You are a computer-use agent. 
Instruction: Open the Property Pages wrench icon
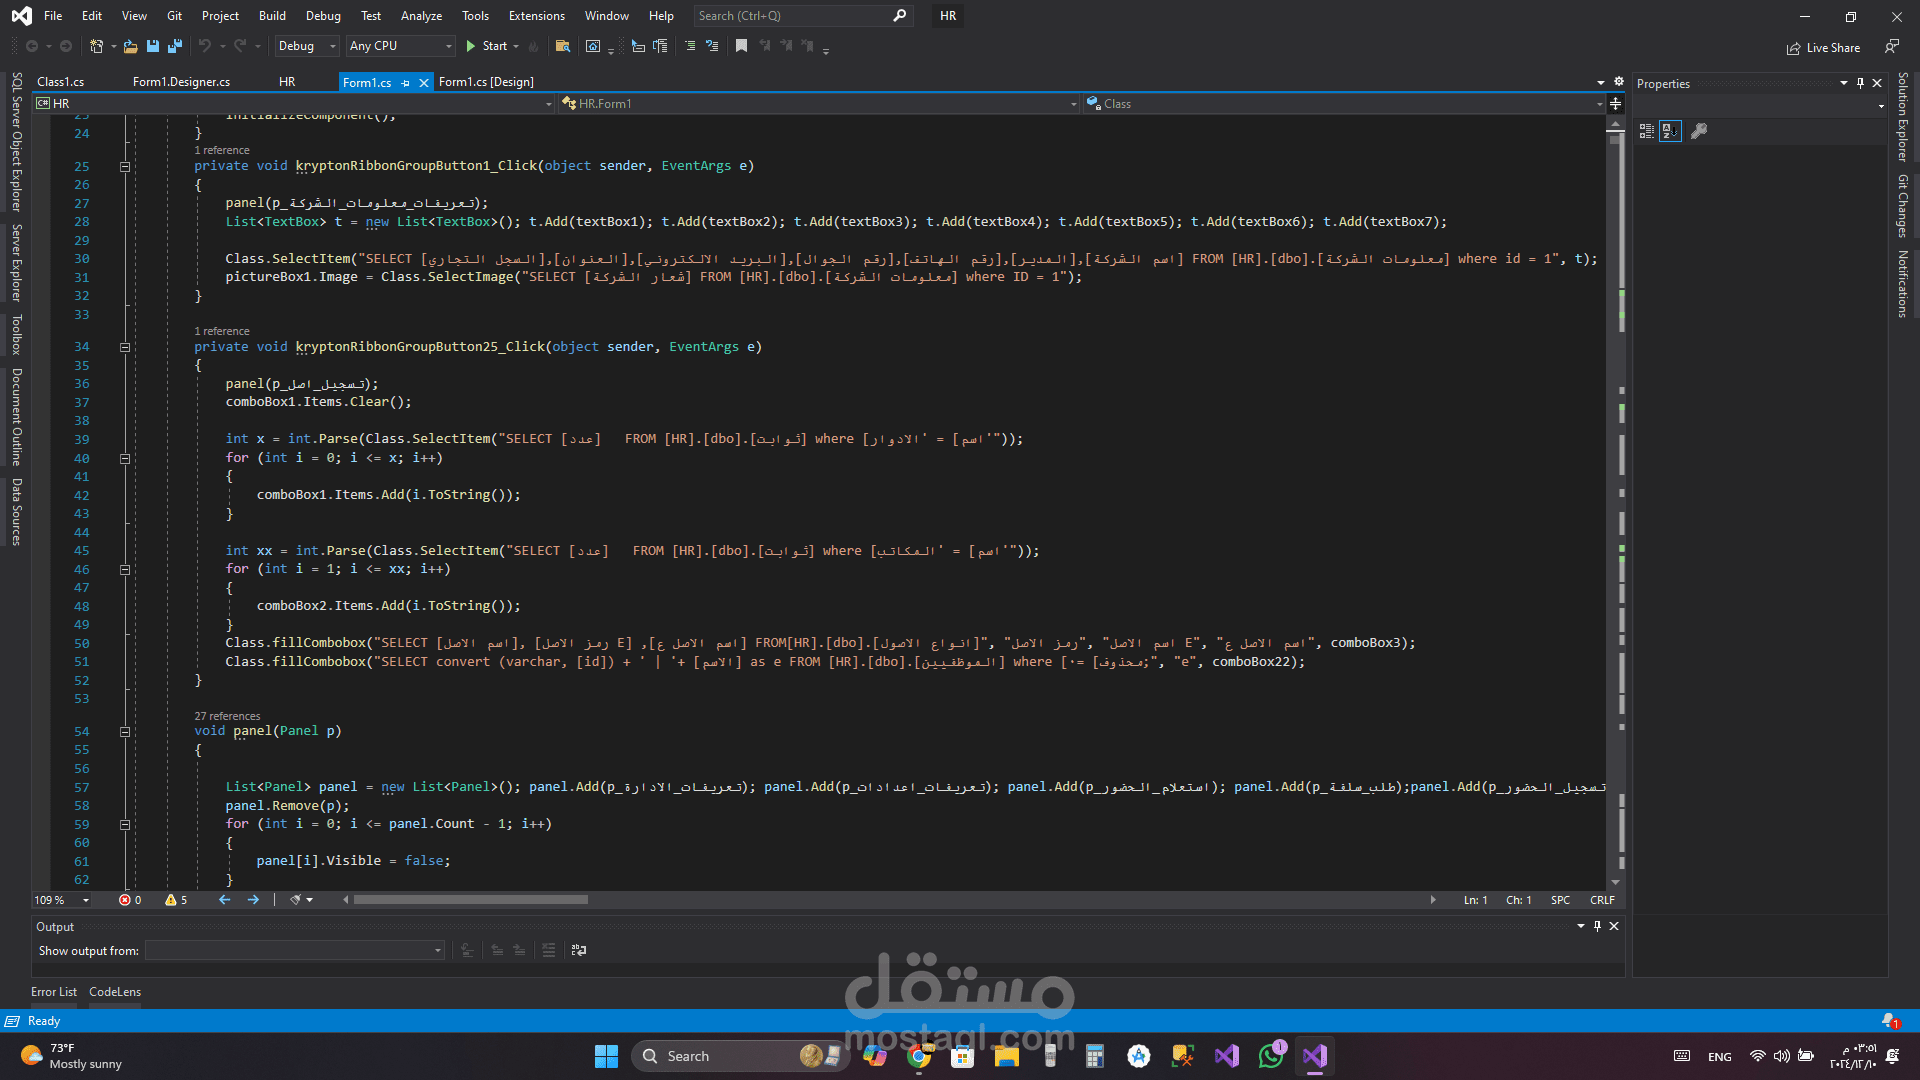point(1699,131)
